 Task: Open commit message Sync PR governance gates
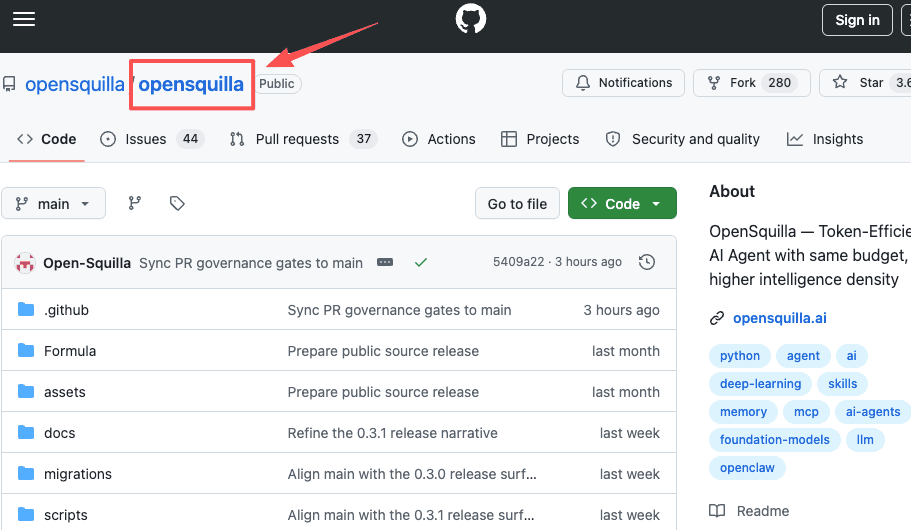tap(251, 263)
